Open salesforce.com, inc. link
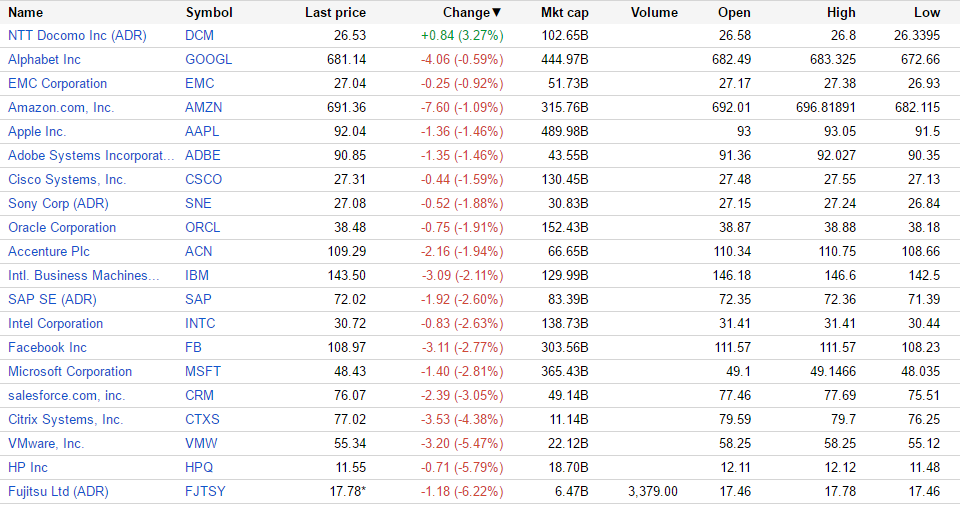The image size is (960, 506). click(66, 395)
